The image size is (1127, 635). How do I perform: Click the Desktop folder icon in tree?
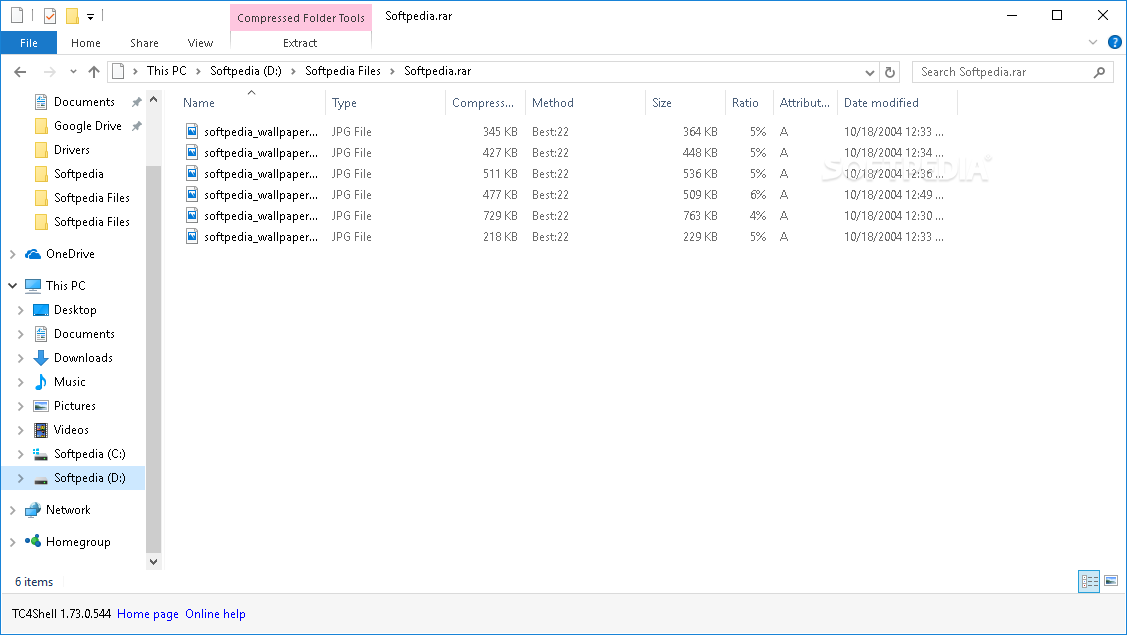coord(41,310)
